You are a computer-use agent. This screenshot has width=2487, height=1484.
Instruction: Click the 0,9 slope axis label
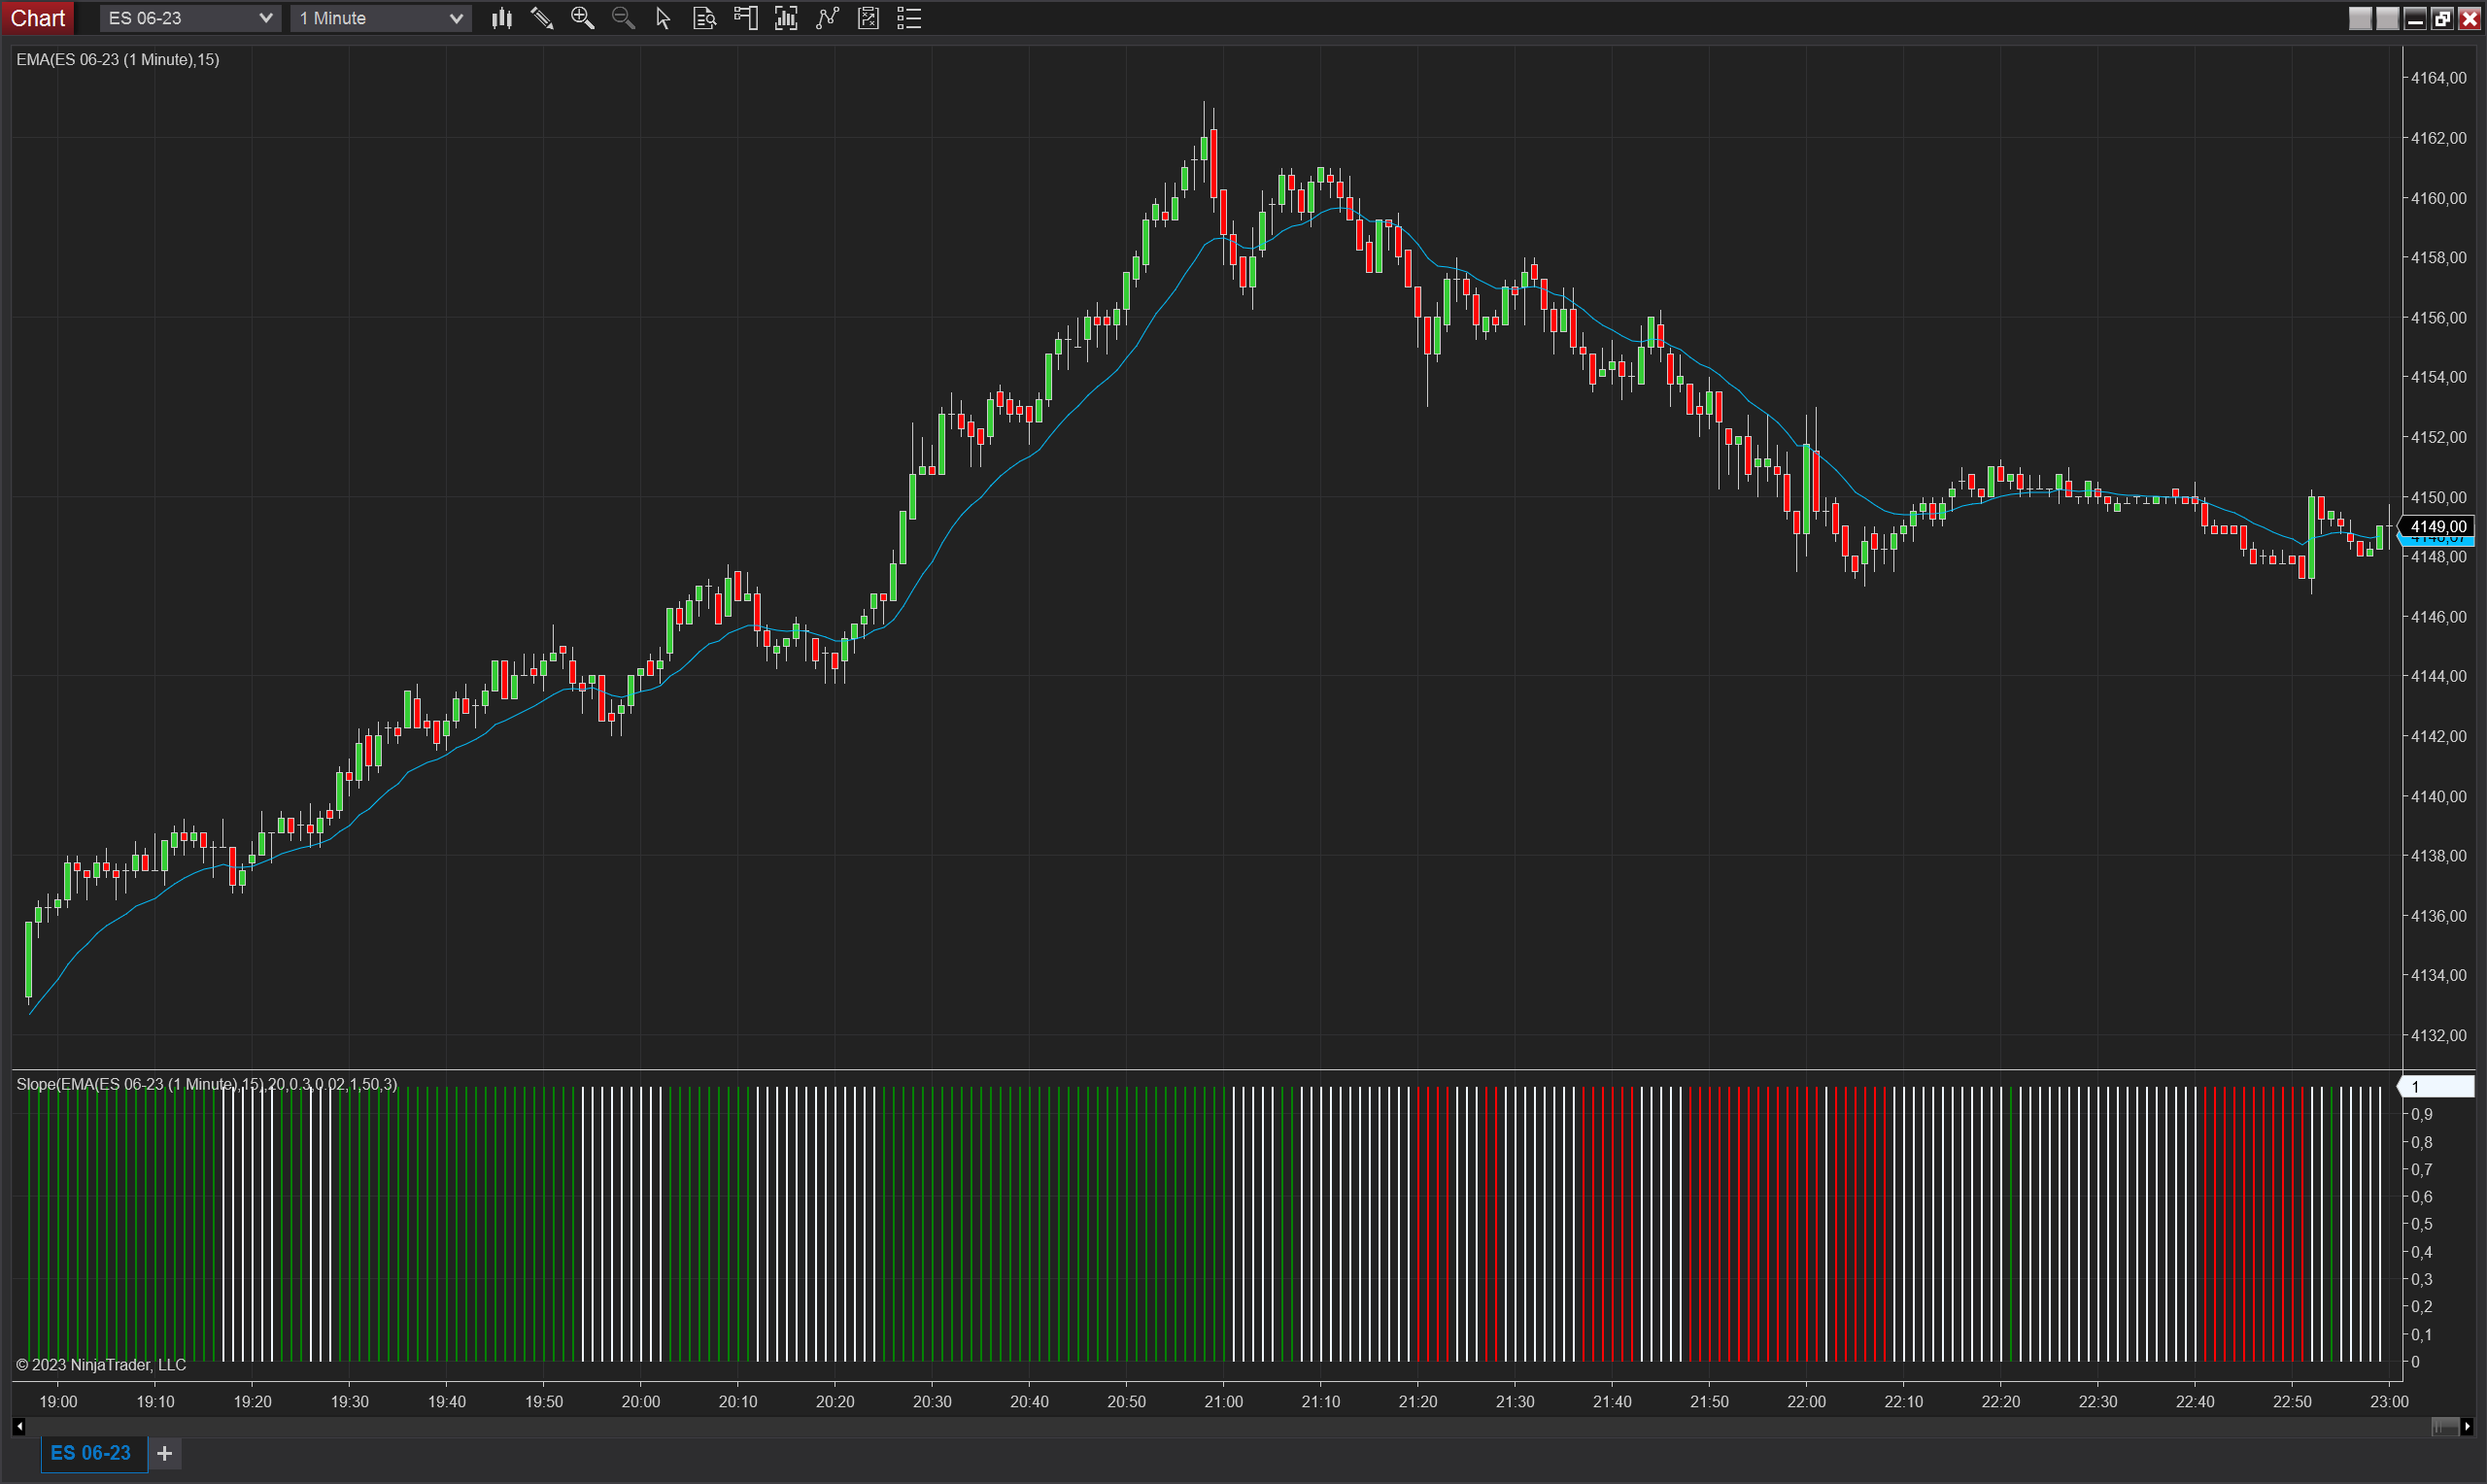coord(2421,1114)
